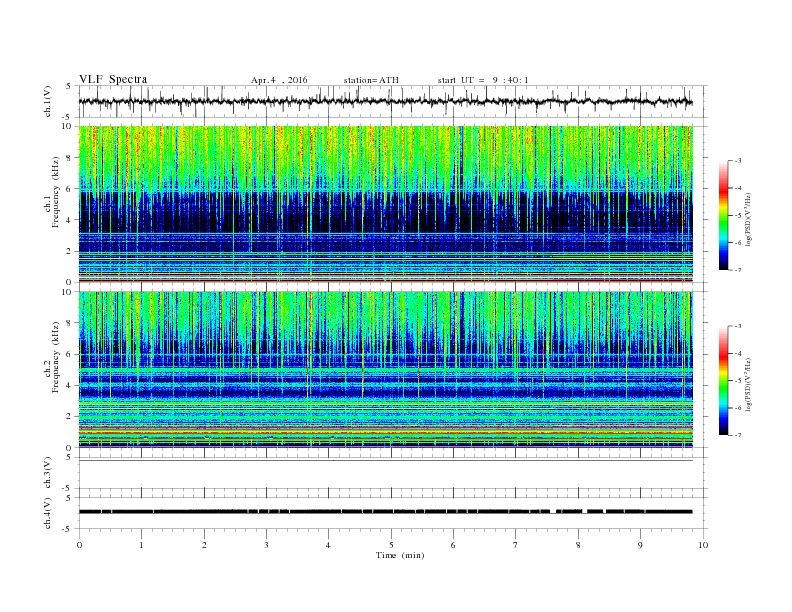Click the time axis tick label '3'
Image resolution: width=792 pixels, height=612 pixels.
pyautogui.click(x=266, y=545)
